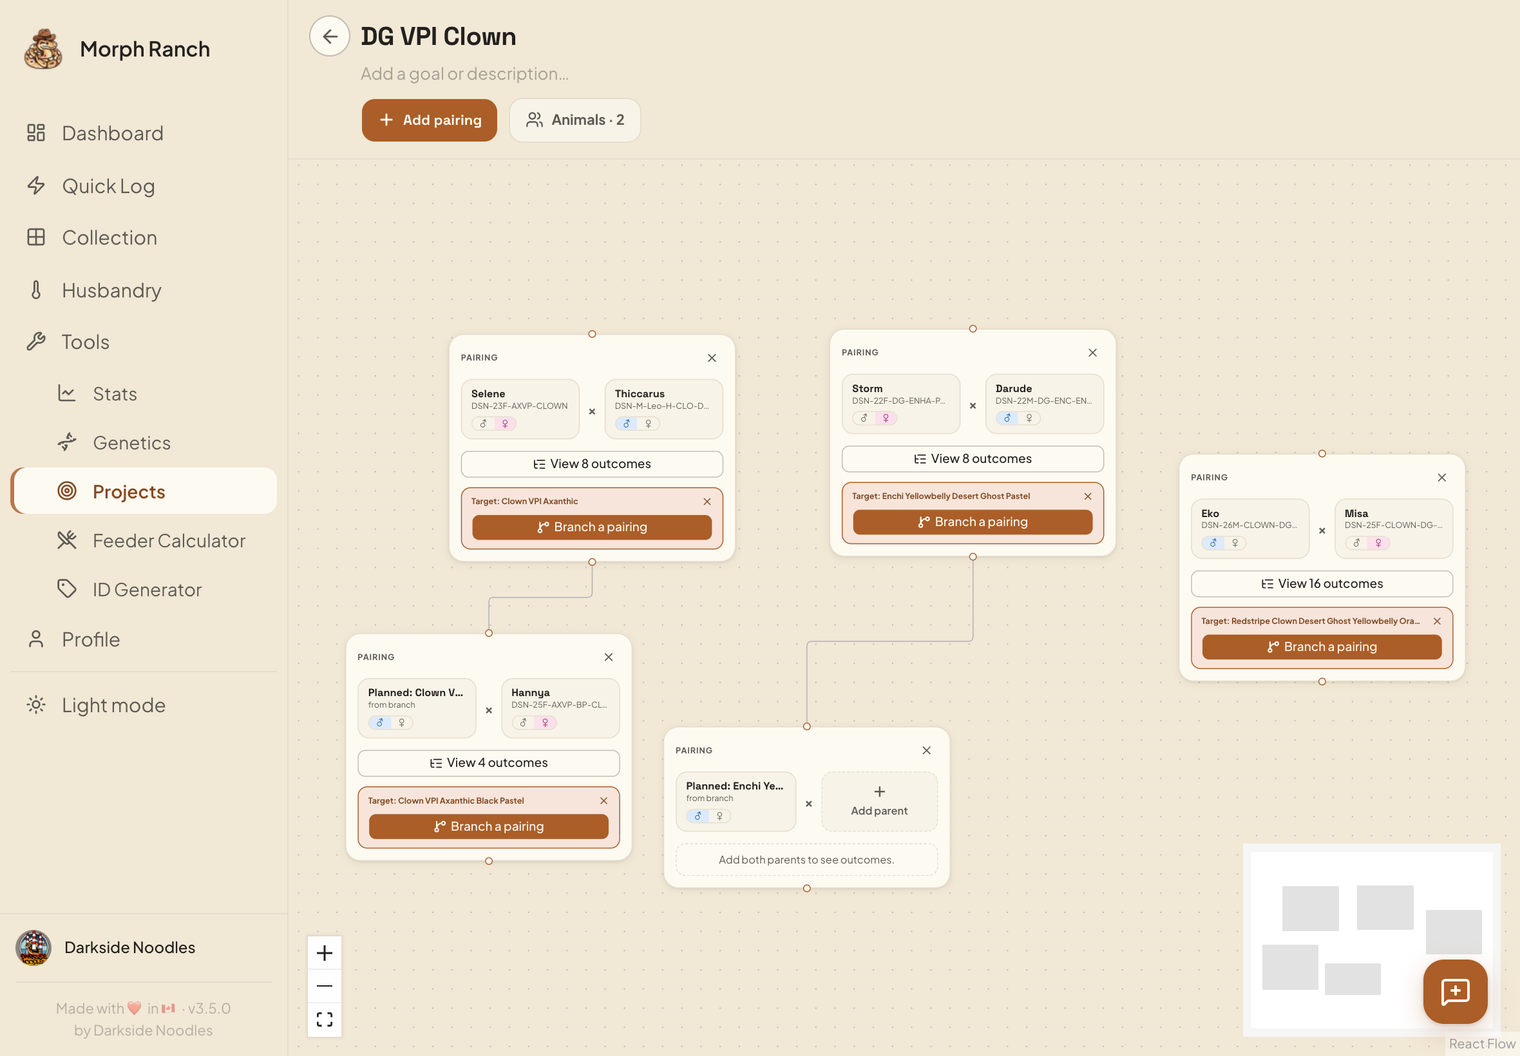Screen dimensions: 1520x1056
Task: Collapse the Tools section in the sidebar
Action: pos(143,342)
